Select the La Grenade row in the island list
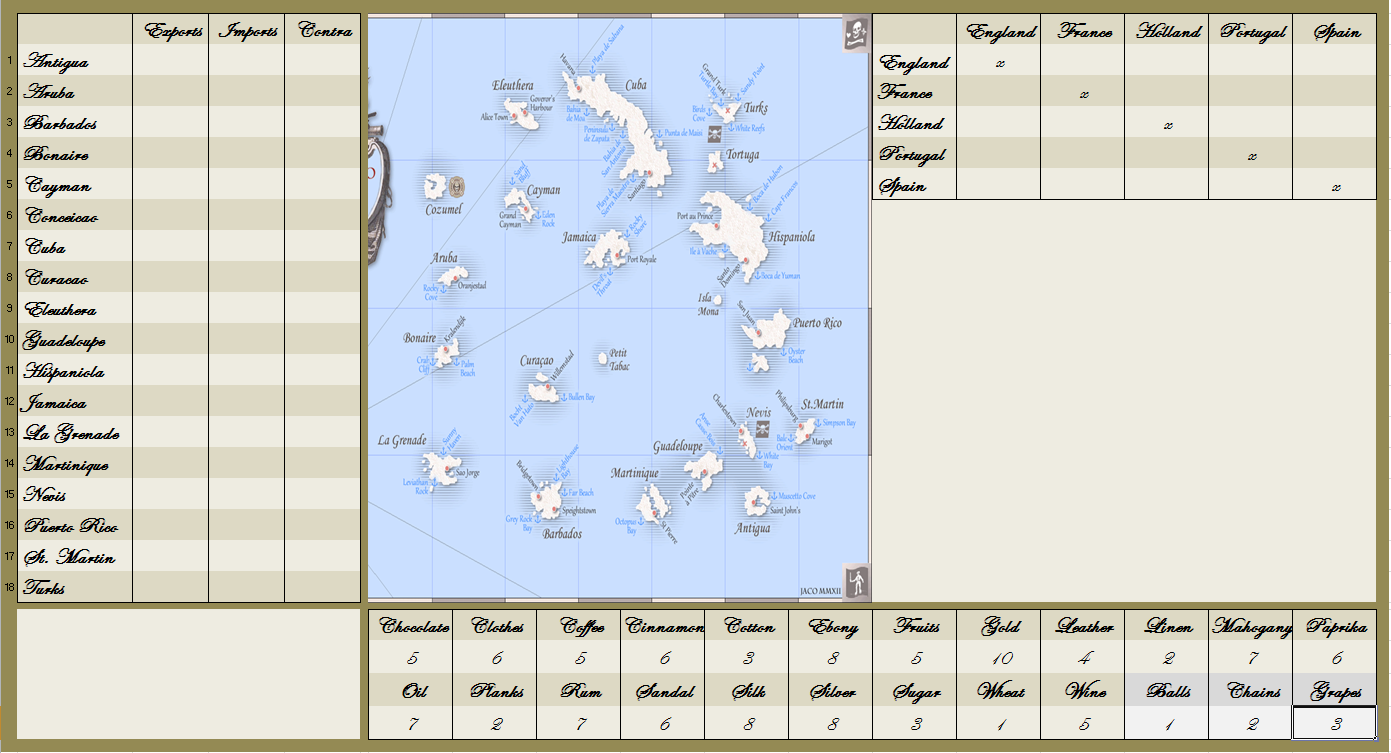 [x=189, y=433]
